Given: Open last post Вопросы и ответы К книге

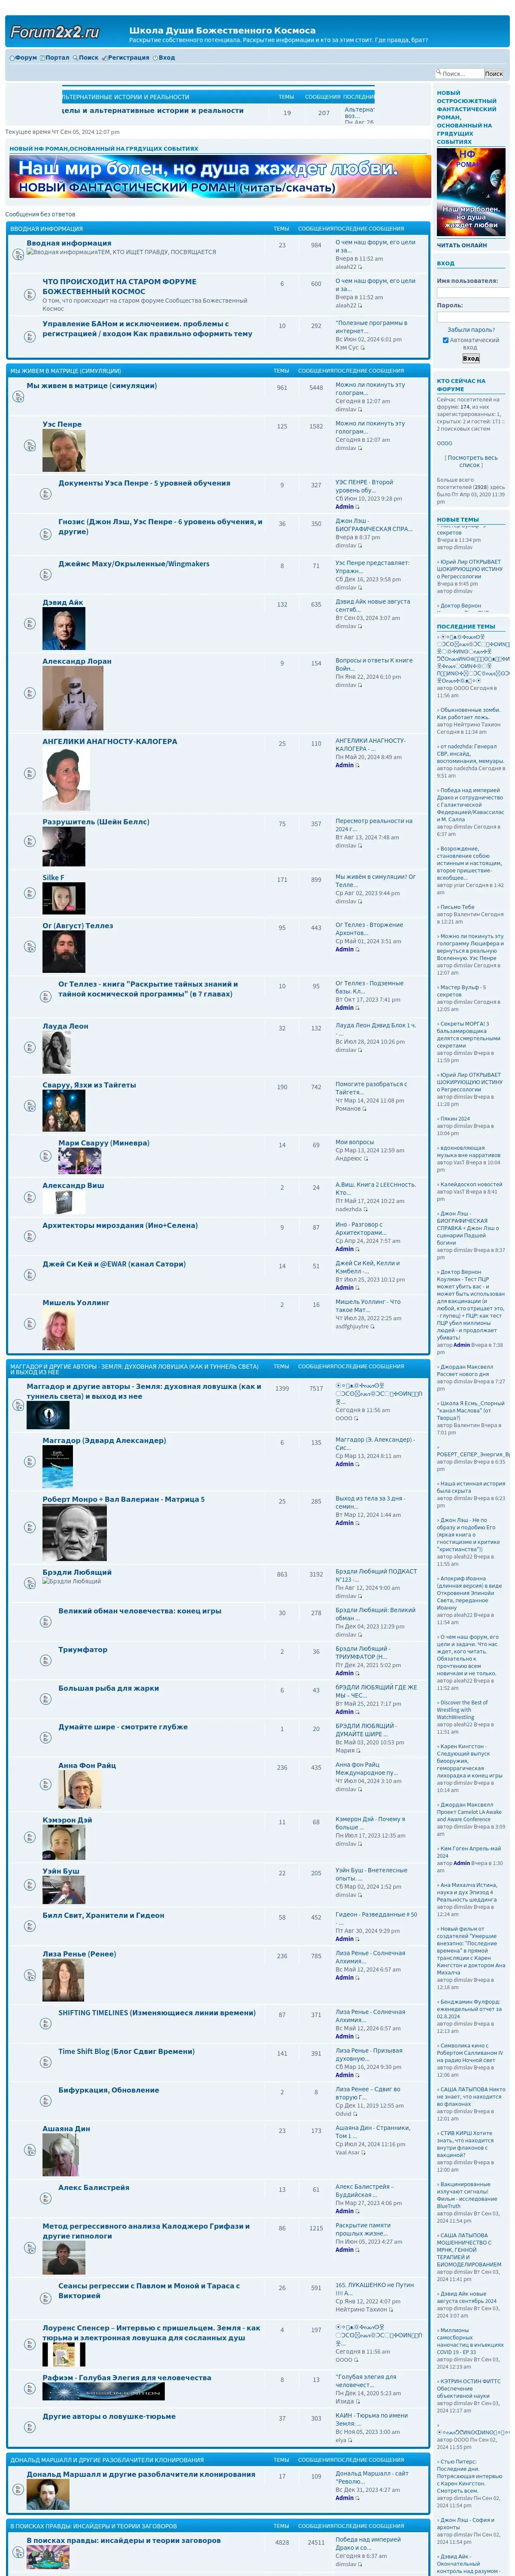Looking at the screenshot, I should (x=374, y=664).
